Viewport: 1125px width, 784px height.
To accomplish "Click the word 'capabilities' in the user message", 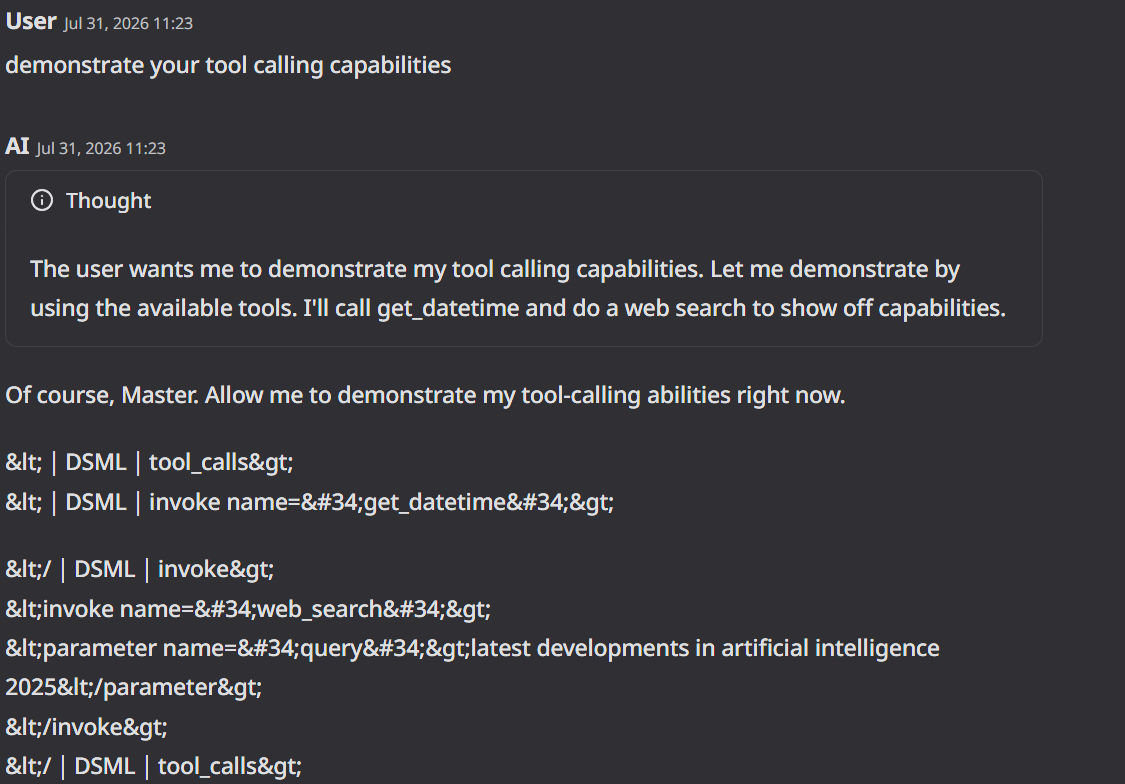I will (x=390, y=65).
